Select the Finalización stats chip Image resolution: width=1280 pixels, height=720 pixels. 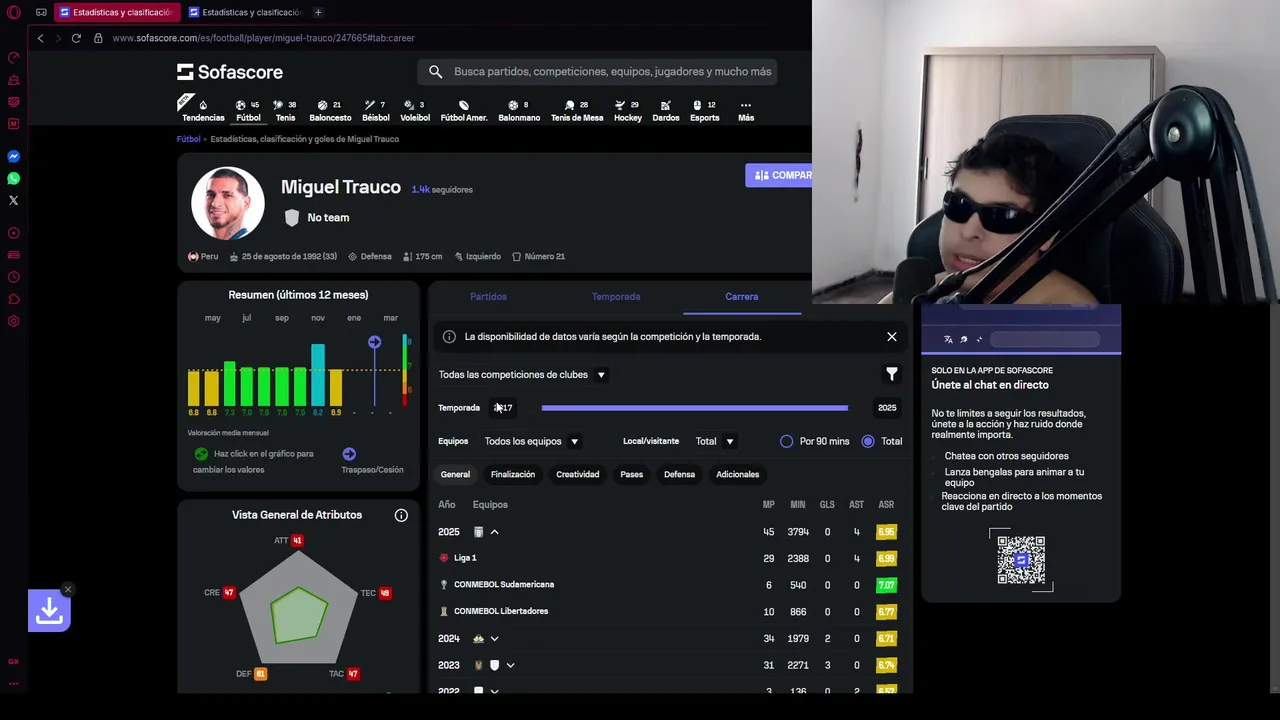[x=513, y=474]
